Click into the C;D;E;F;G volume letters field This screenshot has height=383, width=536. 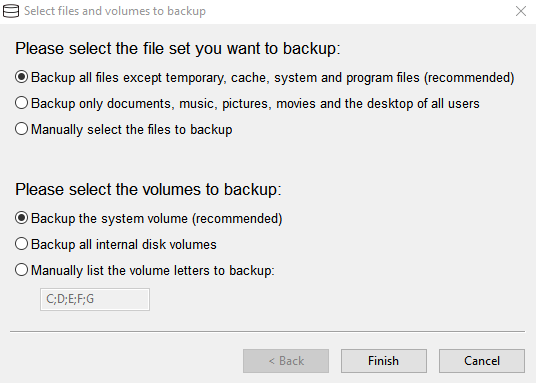[x=95, y=299]
